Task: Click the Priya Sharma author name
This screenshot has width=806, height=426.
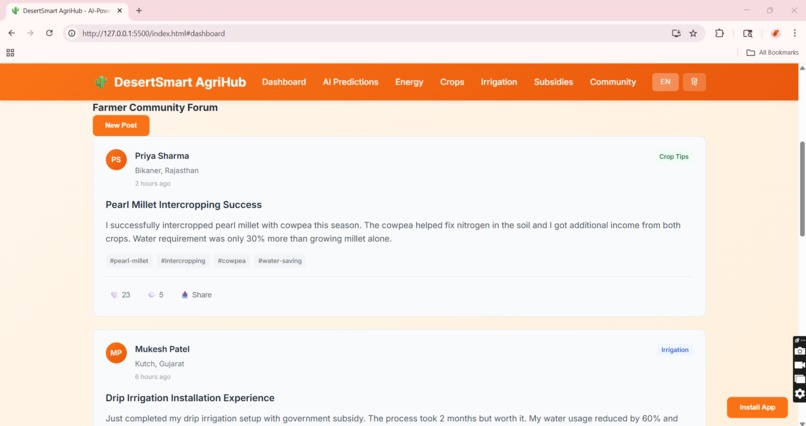Action: tap(162, 156)
